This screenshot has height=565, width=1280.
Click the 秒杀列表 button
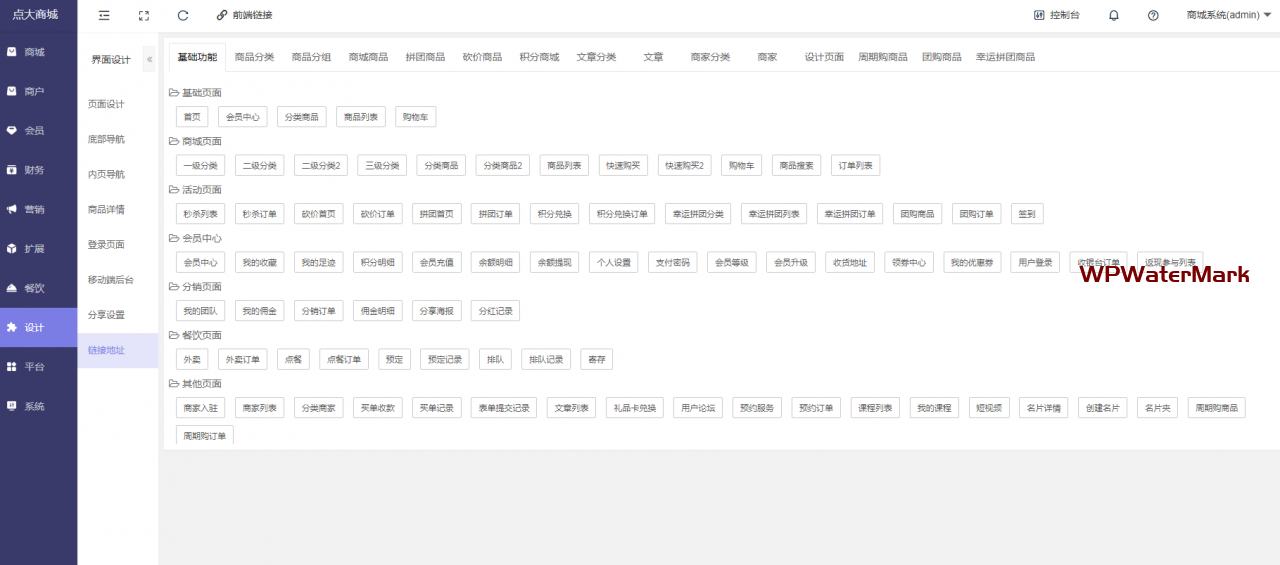click(x=200, y=214)
